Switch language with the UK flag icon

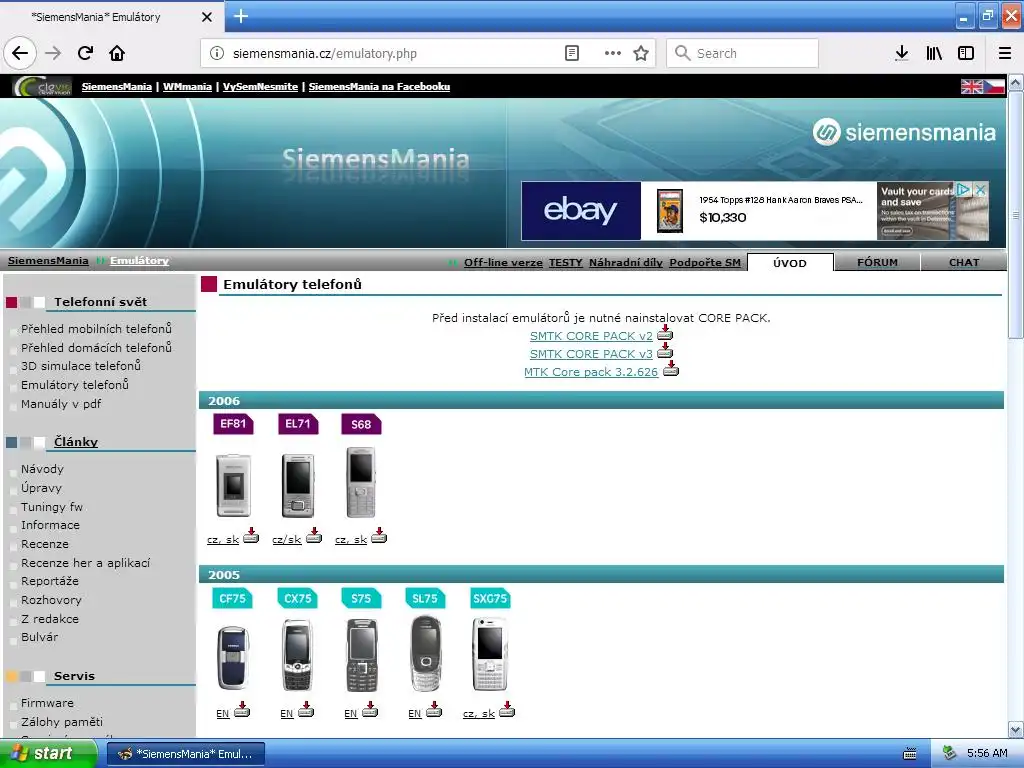(x=972, y=87)
